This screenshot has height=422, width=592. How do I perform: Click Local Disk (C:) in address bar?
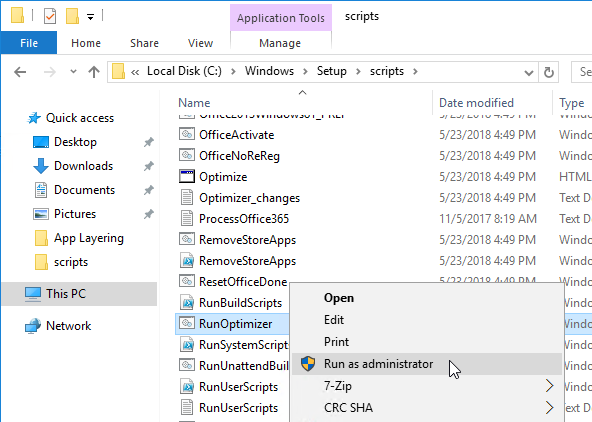click(x=184, y=71)
